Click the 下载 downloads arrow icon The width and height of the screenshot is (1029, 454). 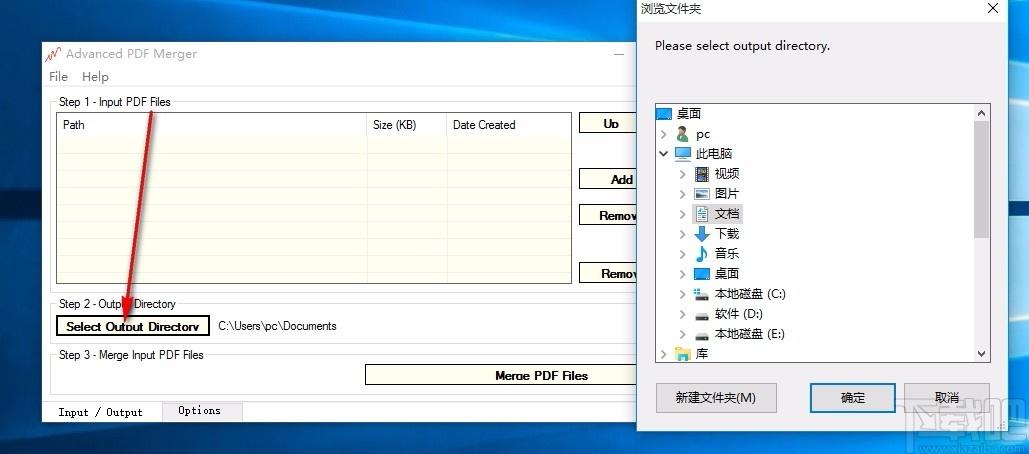(x=702, y=234)
